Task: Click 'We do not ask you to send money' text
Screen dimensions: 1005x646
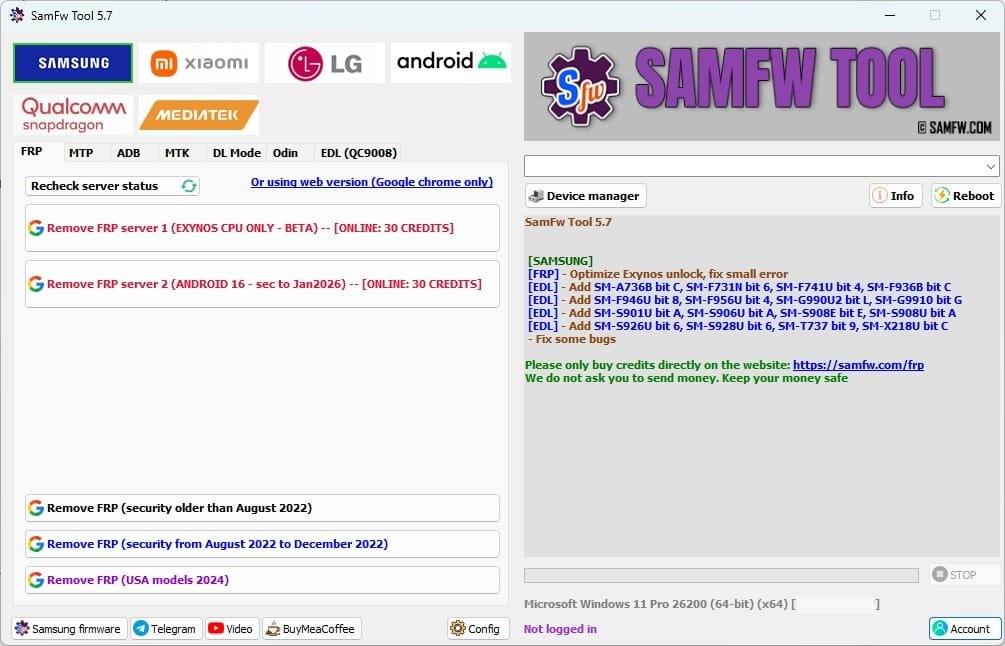Action: point(686,378)
